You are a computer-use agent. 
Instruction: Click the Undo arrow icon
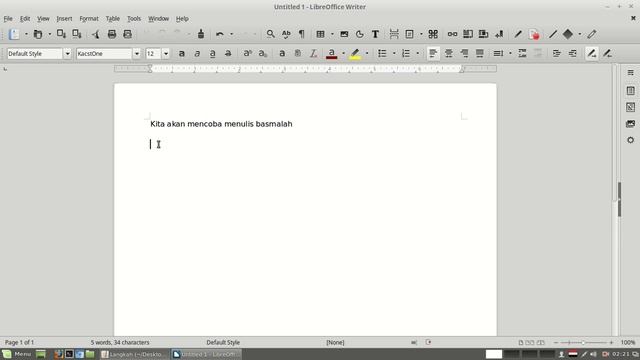pyautogui.click(x=220, y=34)
